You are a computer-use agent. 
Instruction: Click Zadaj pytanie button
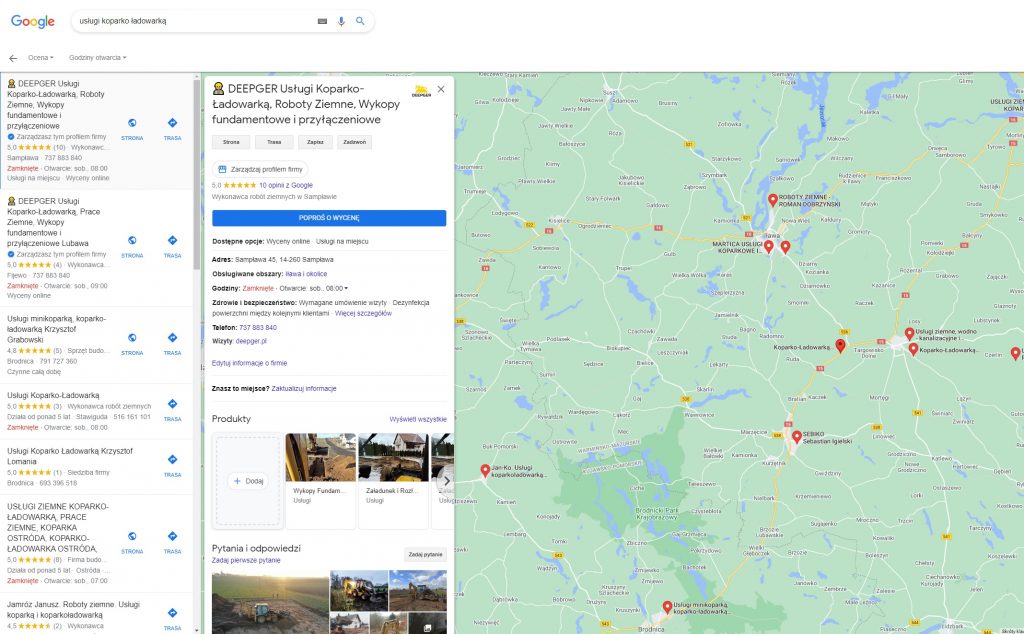[425, 554]
